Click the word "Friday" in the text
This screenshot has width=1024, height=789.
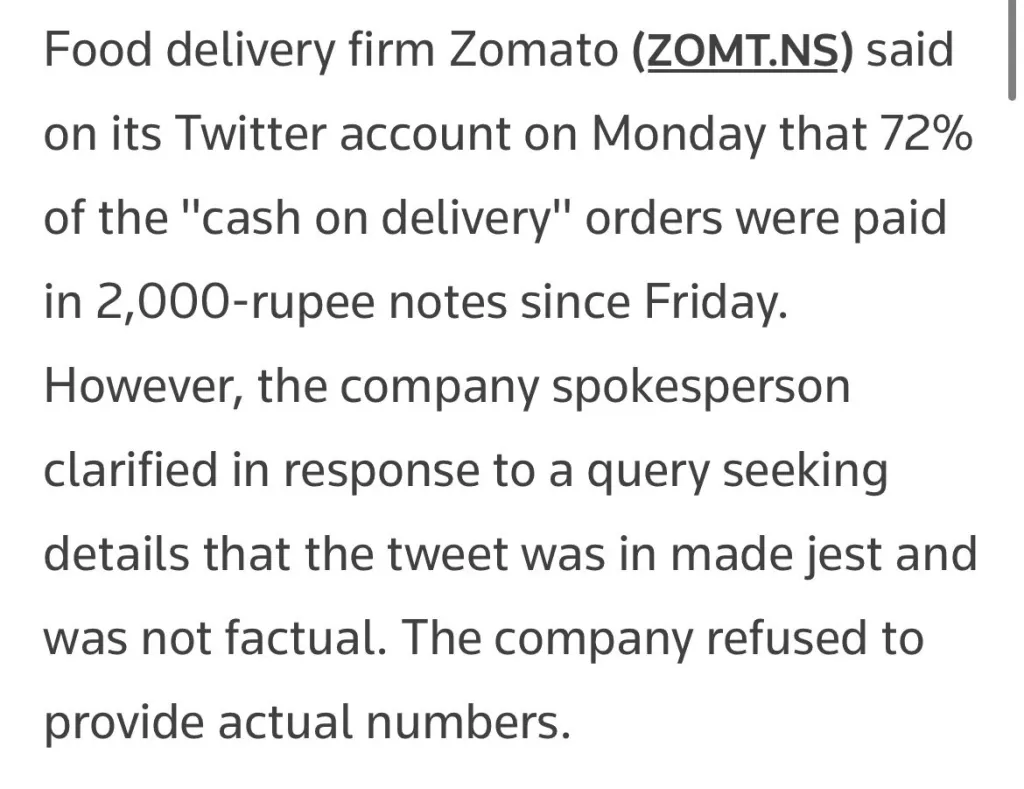pyautogui.click(x=719, y=302)
